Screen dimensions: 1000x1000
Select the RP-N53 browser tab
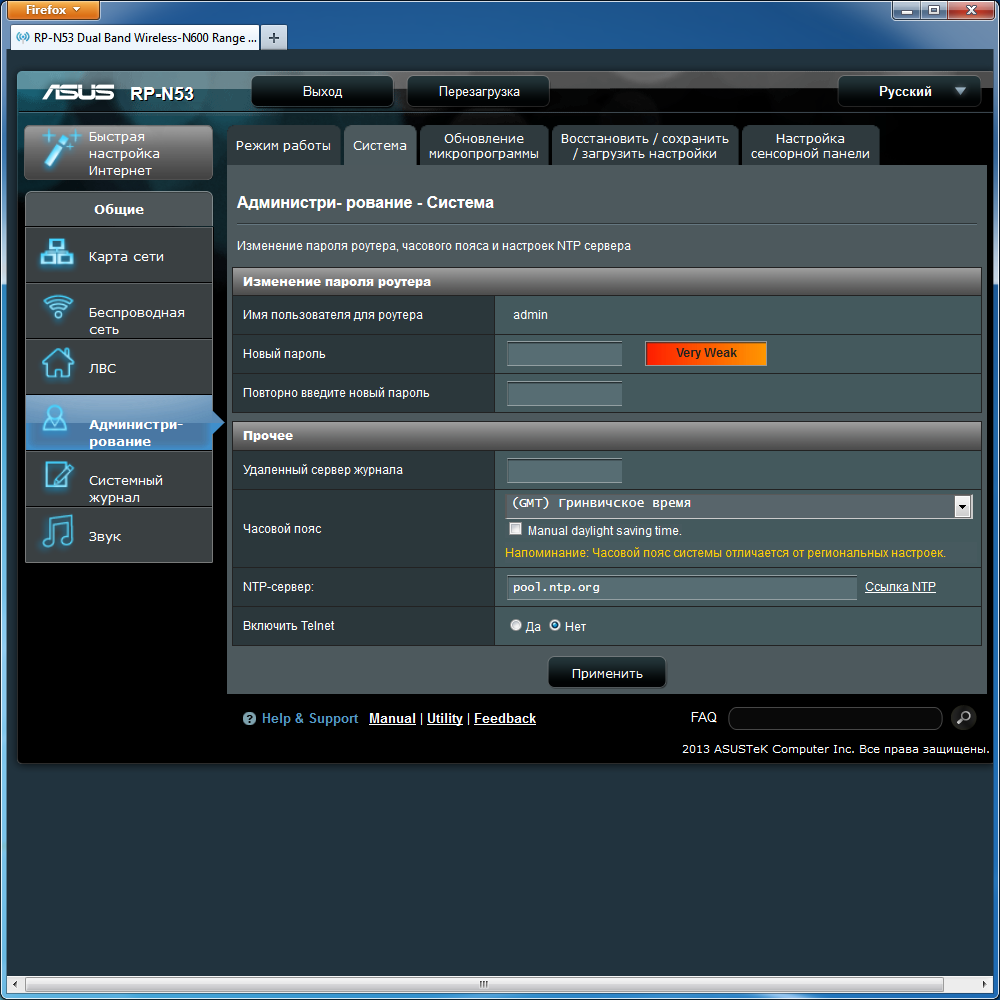135,38
